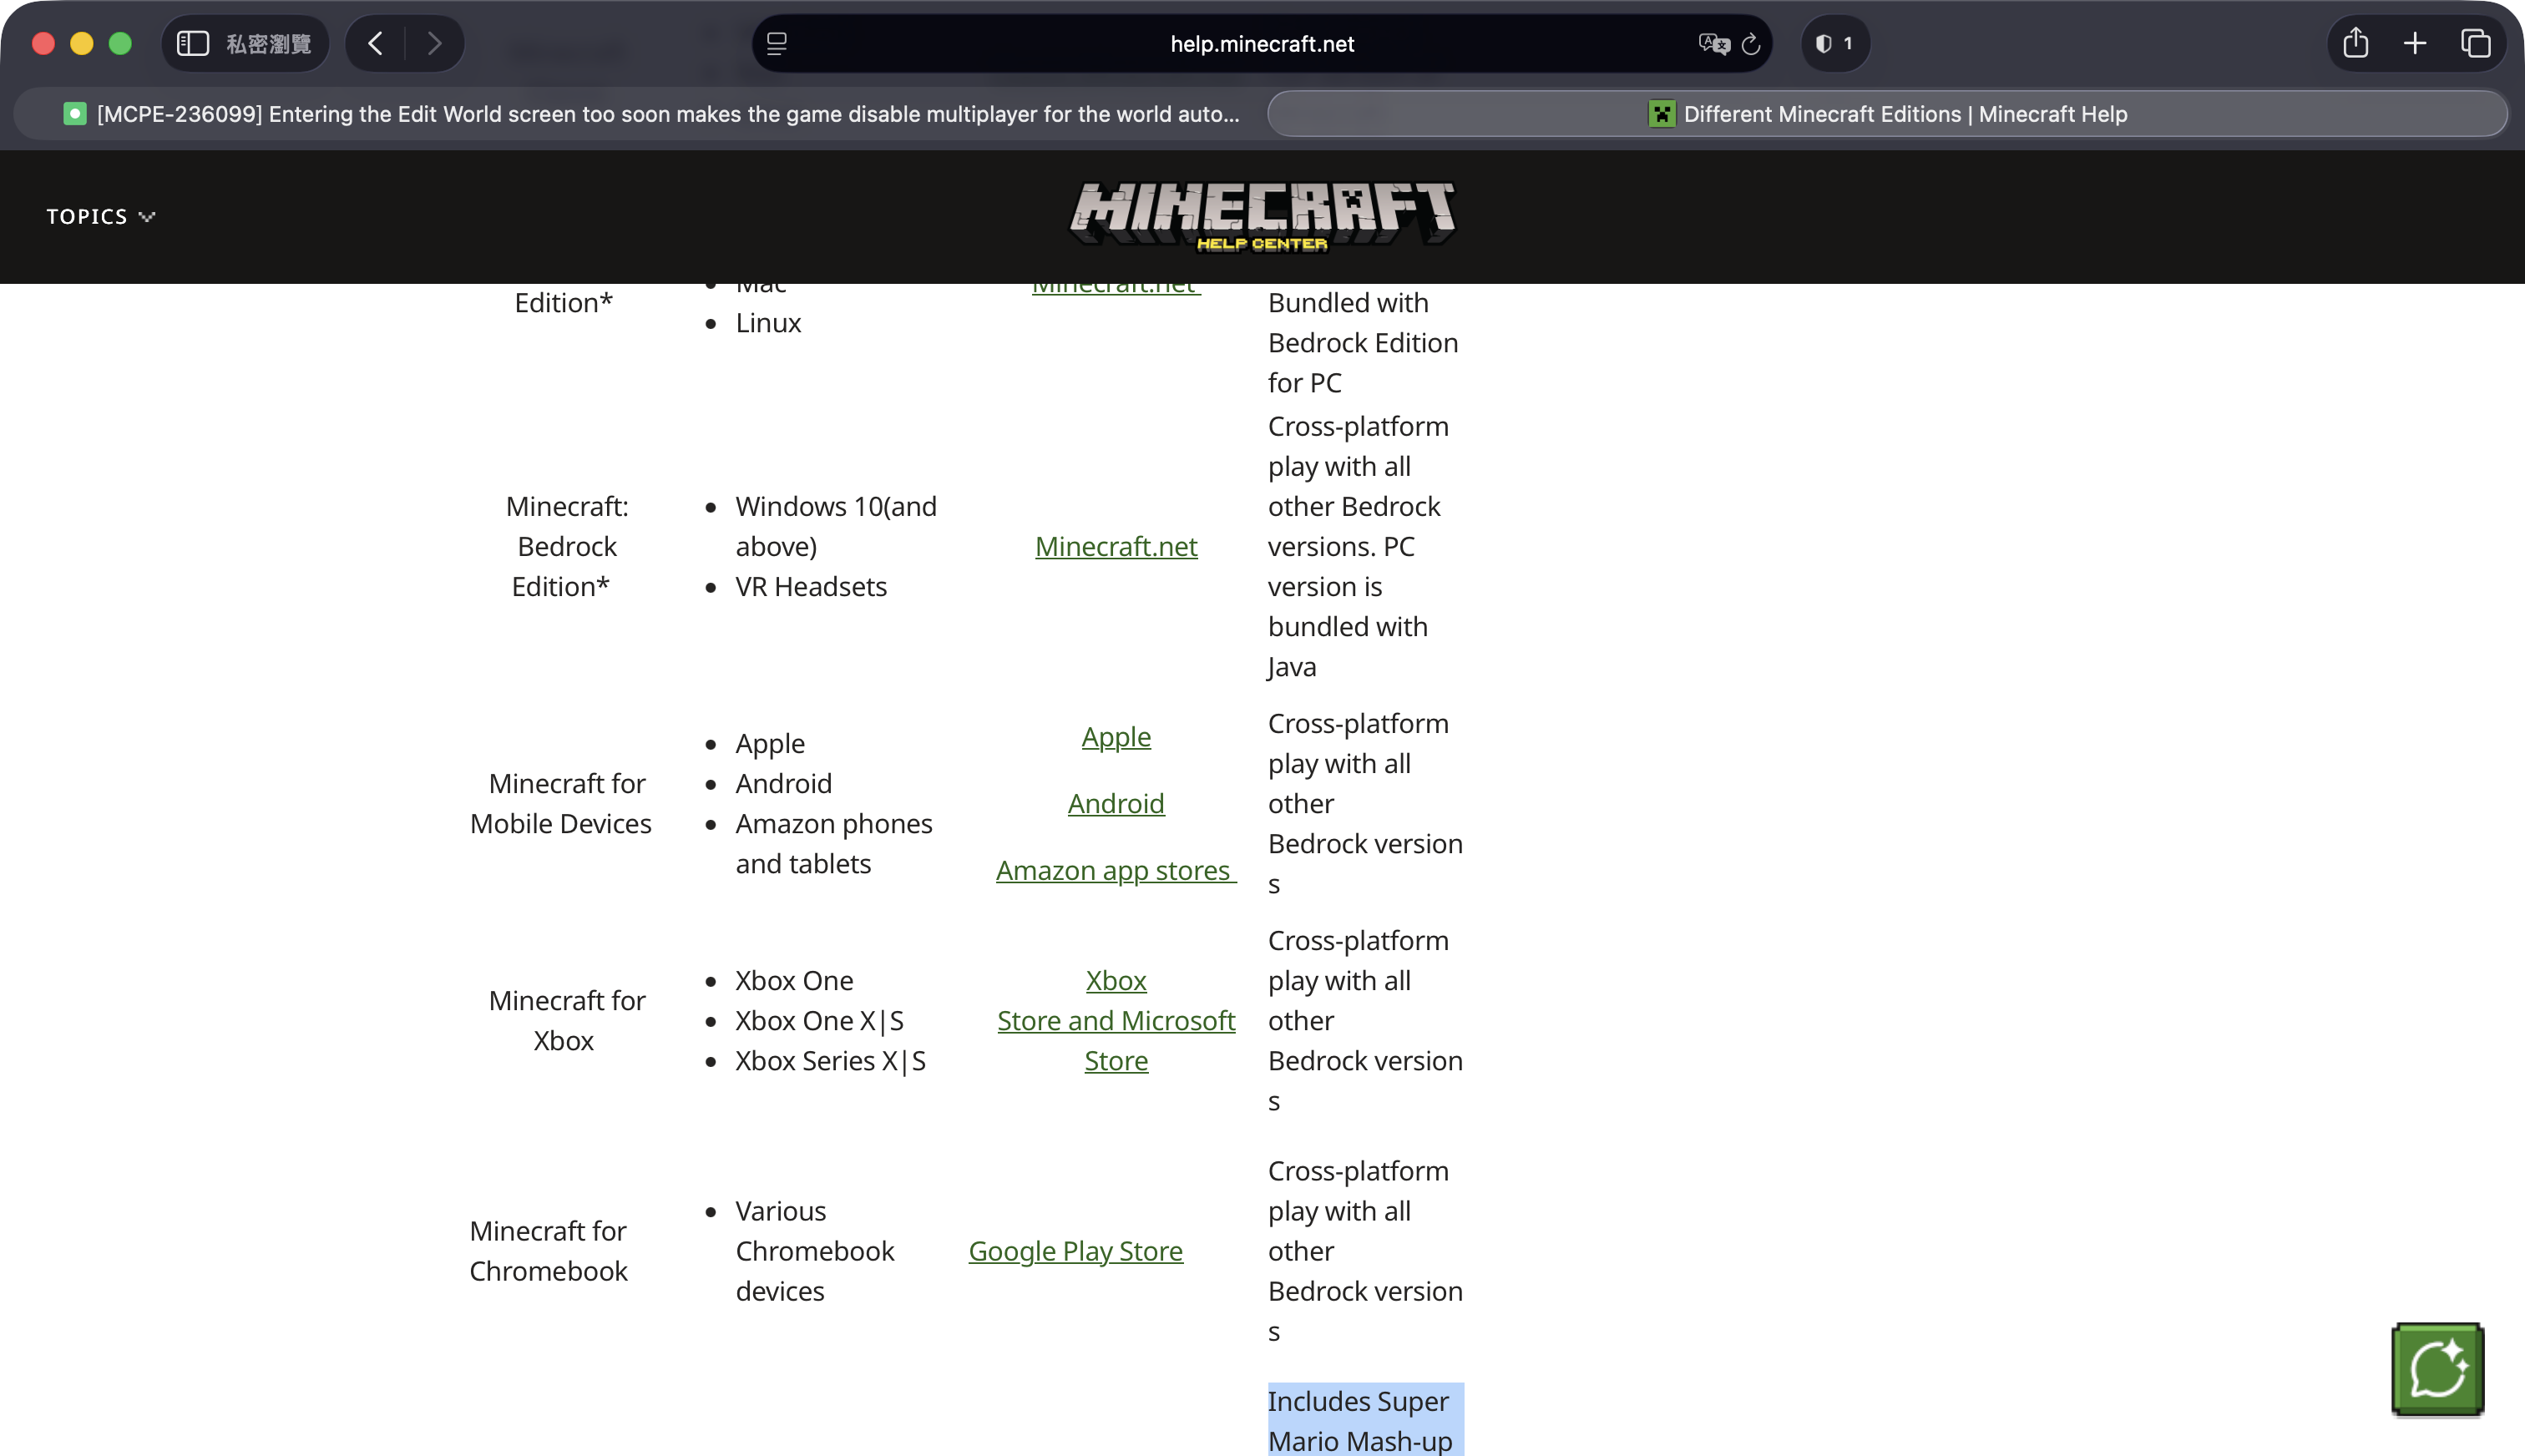Open the translate page icon

click(1713, 44)
